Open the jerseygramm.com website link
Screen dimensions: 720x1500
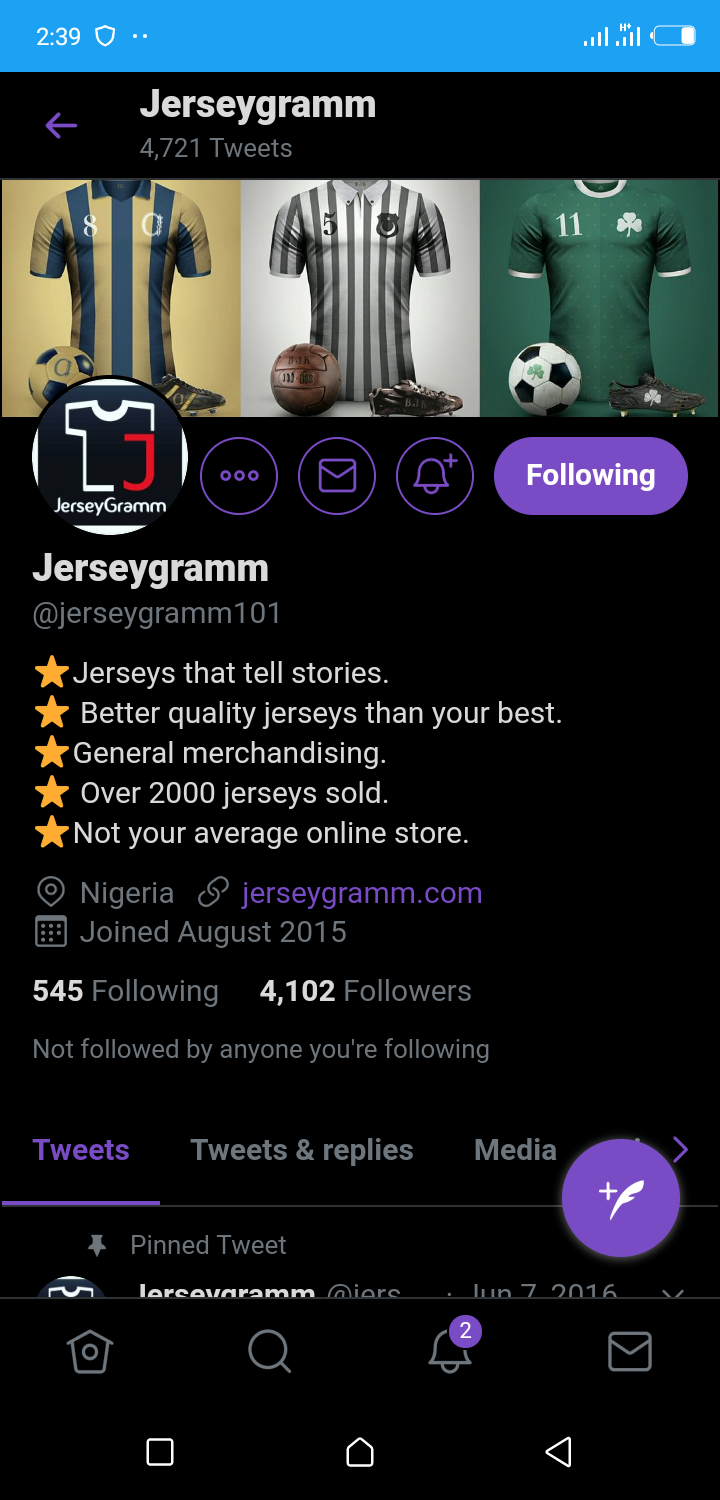362,893
